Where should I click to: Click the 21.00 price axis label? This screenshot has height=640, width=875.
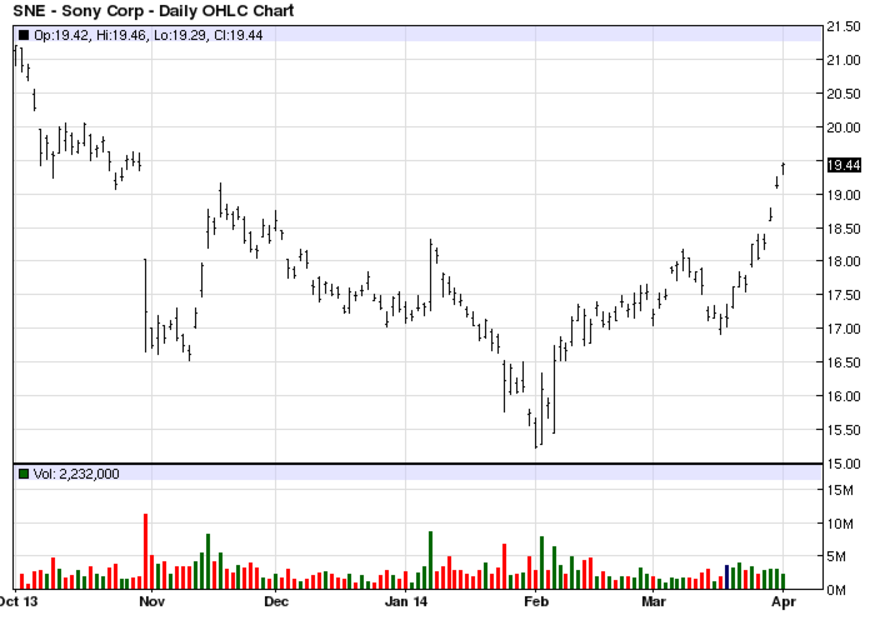point(843,60)
